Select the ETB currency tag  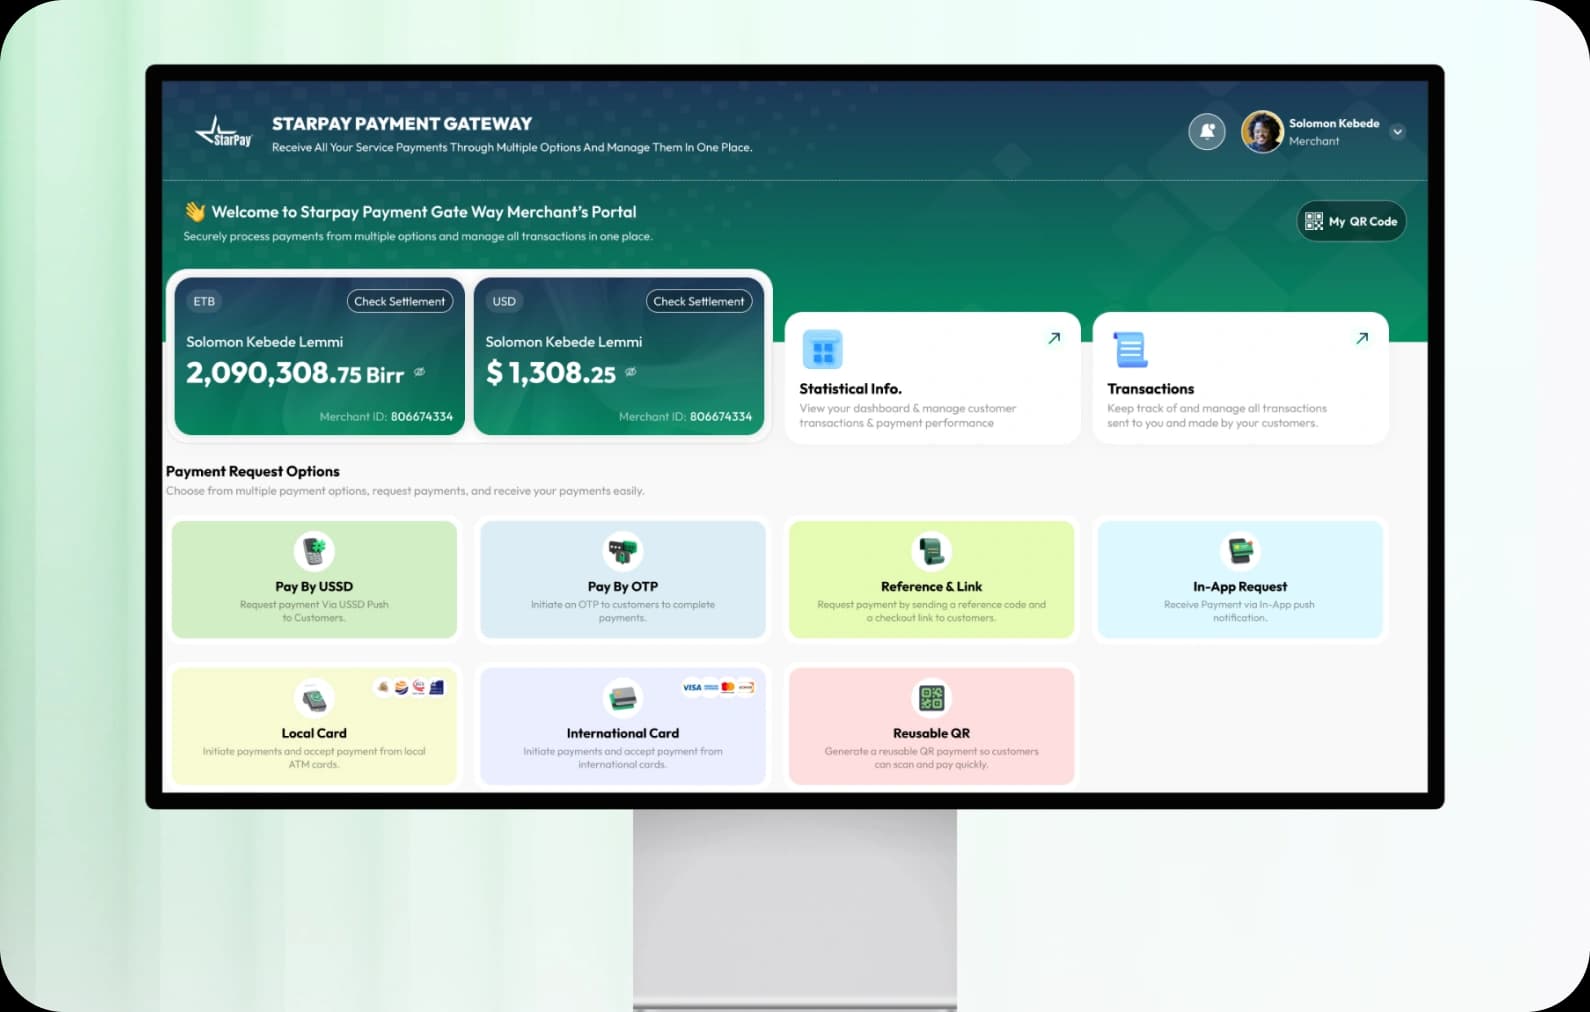204,301
